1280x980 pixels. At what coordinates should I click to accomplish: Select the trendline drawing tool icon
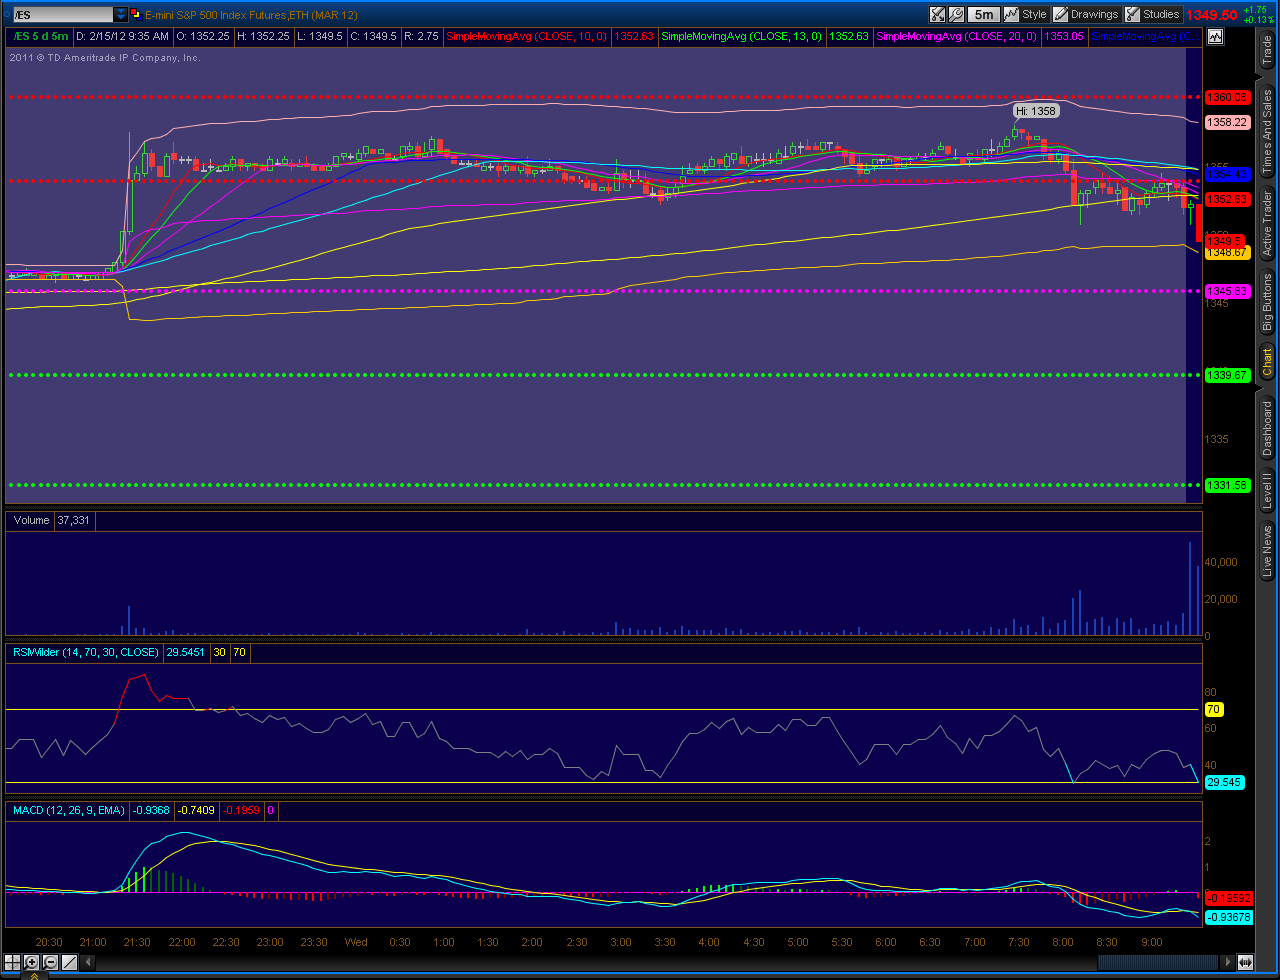click(69, 962)
